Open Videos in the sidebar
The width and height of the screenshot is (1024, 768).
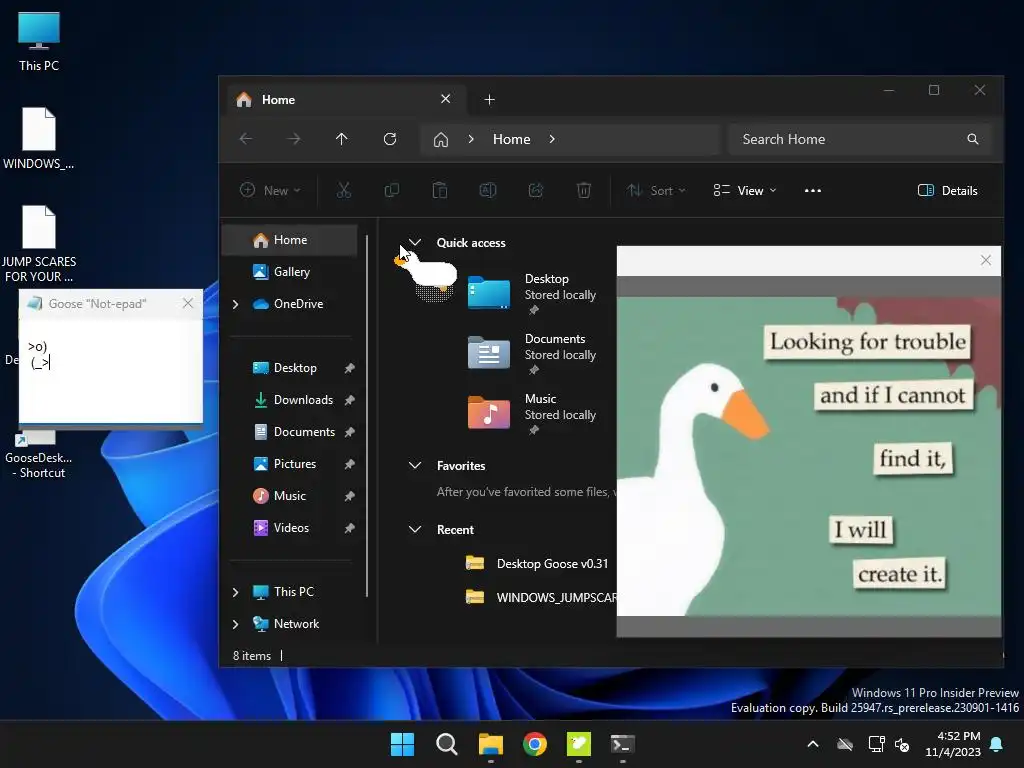point(290,528)
